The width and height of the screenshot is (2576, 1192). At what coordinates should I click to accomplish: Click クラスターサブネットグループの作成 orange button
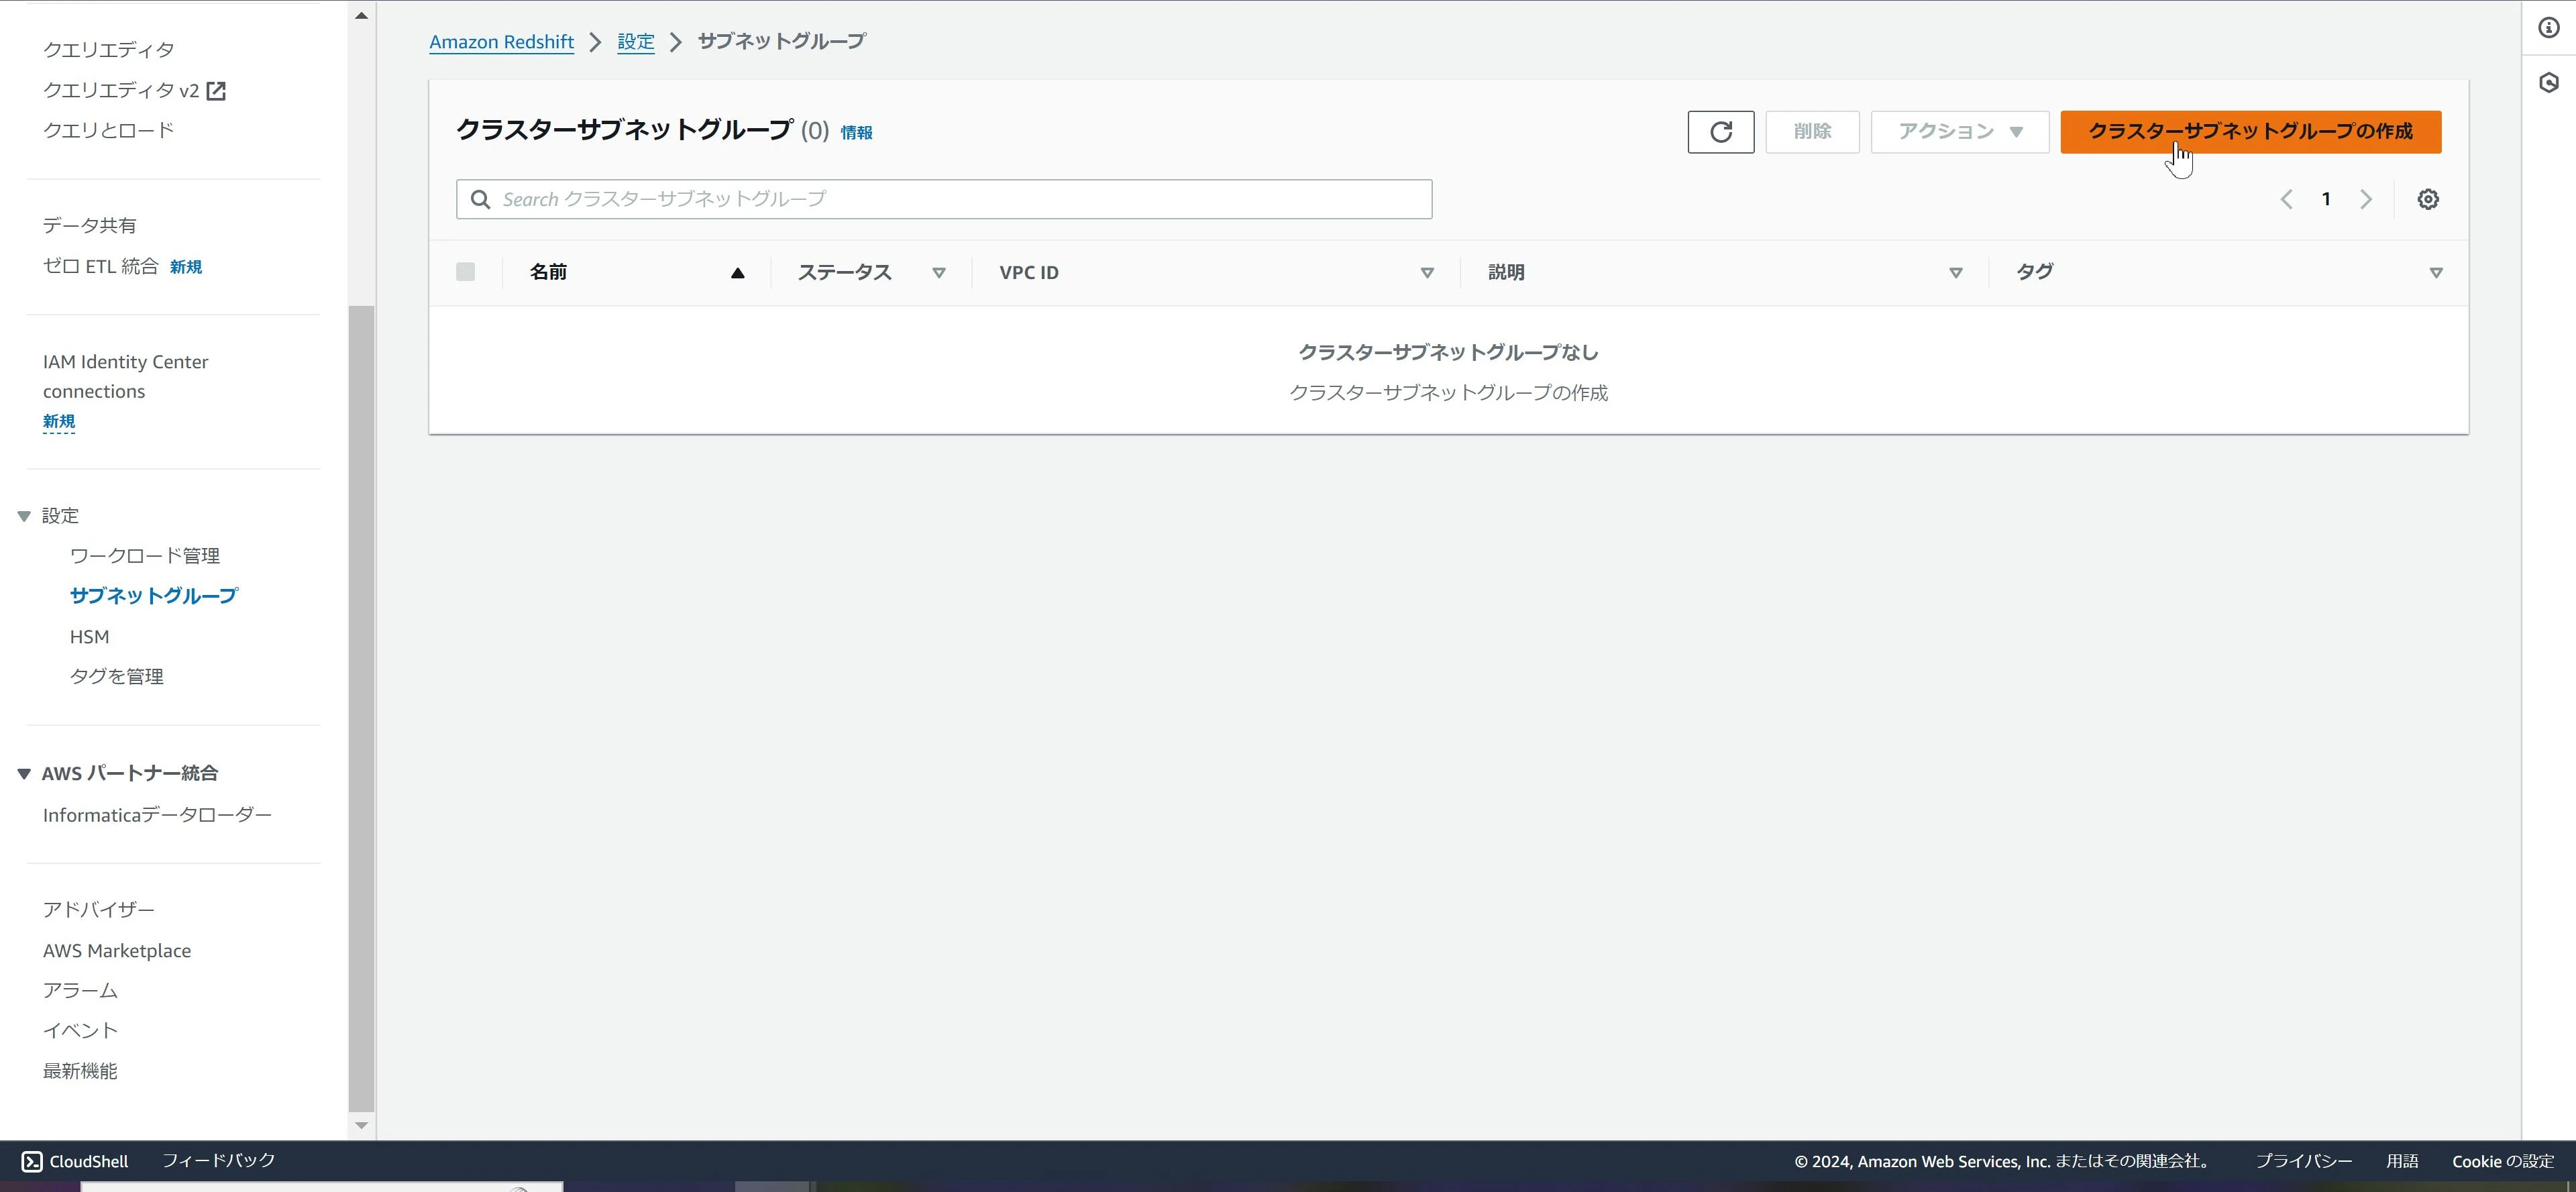(x=2250, y=132)
